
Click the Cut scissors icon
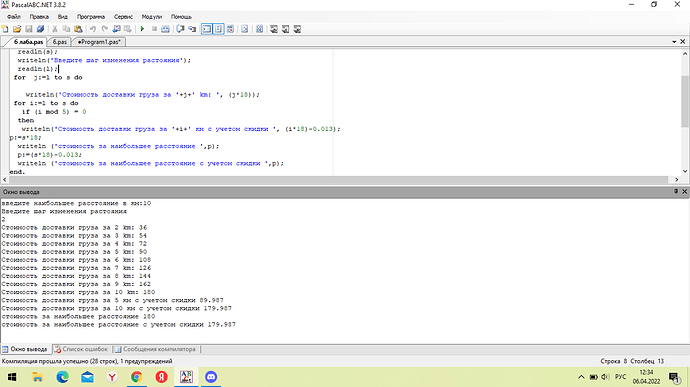click(x=55, y=29)
